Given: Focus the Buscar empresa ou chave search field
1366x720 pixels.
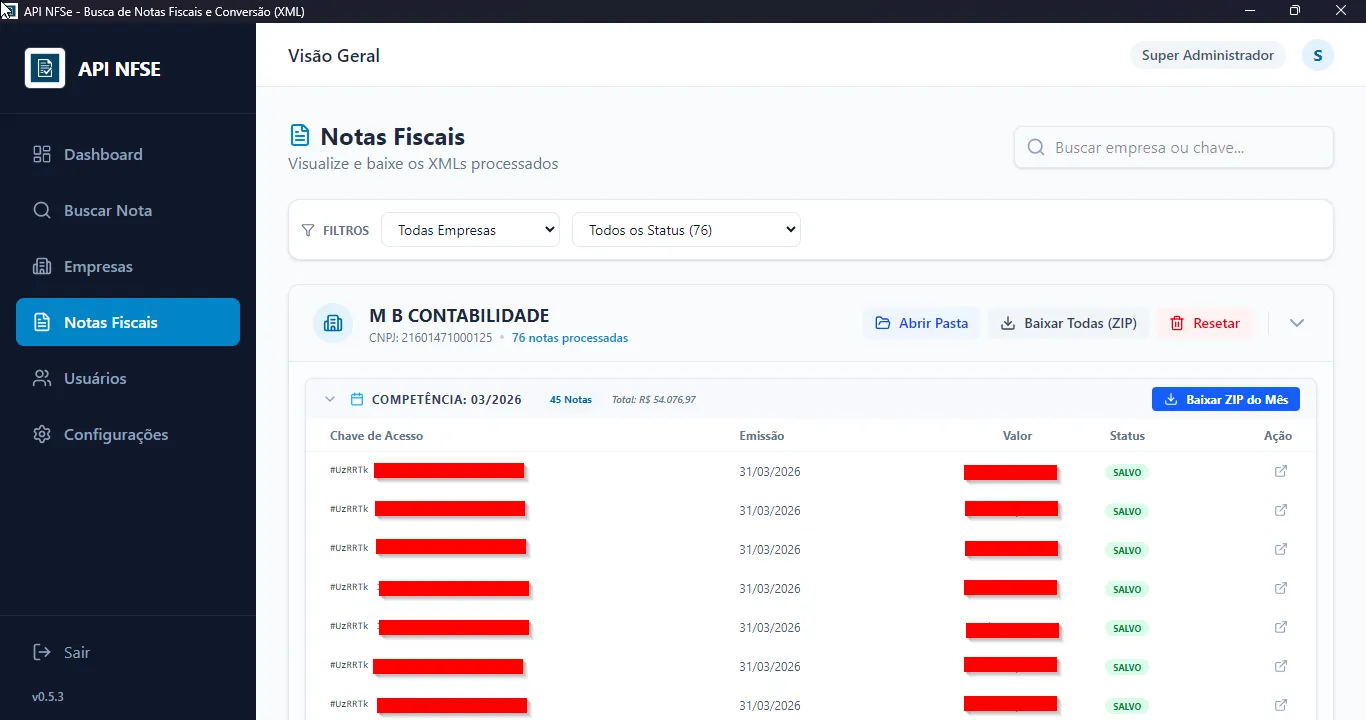Looking at the screenshot, I should (1174, 147).
